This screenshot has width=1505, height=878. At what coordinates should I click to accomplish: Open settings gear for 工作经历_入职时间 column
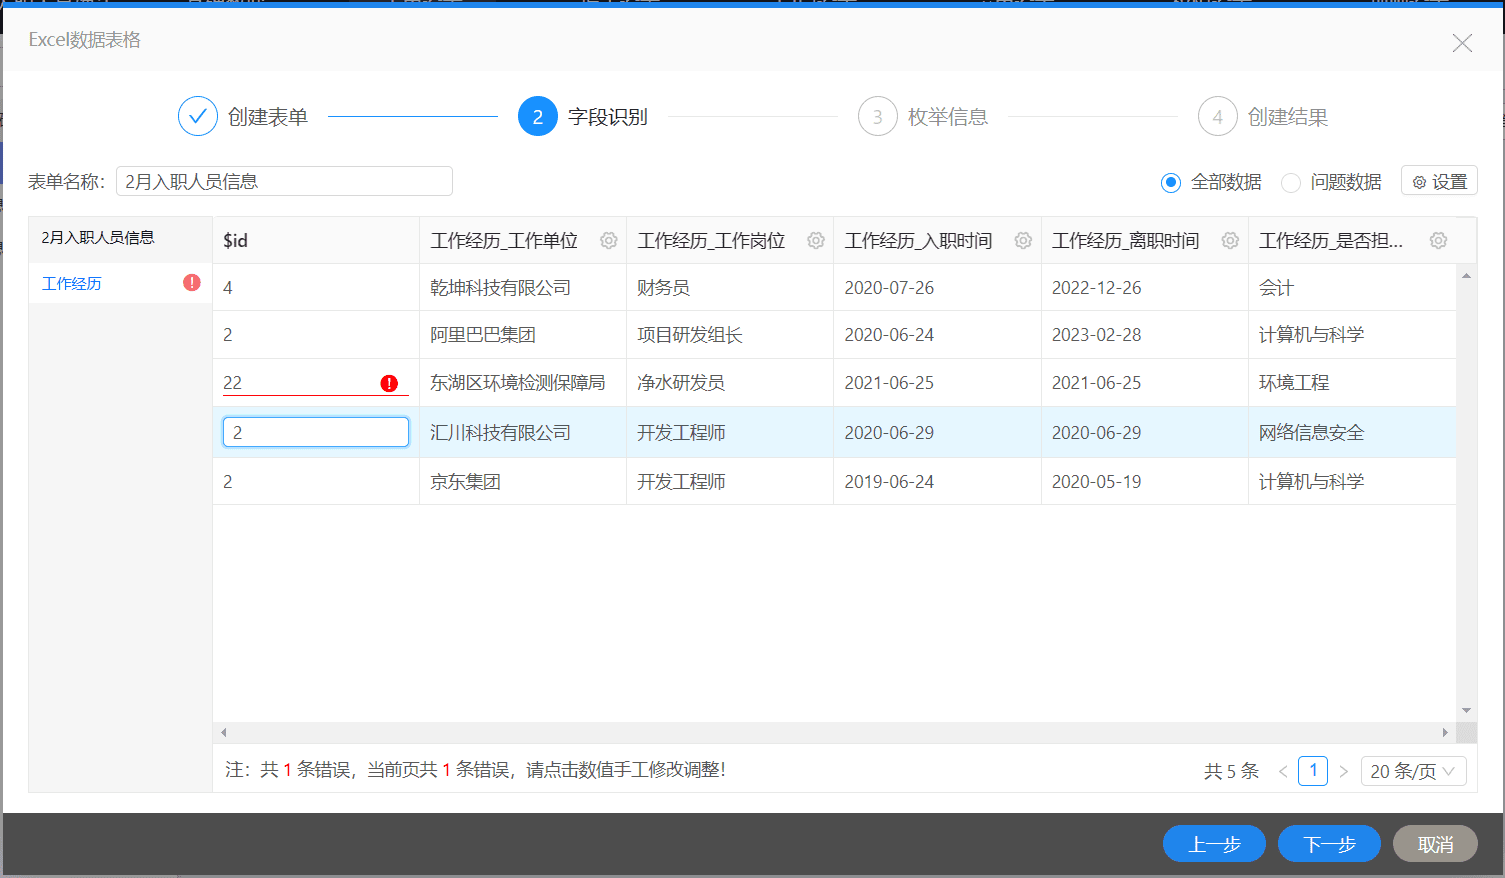tap(1023, 241)
